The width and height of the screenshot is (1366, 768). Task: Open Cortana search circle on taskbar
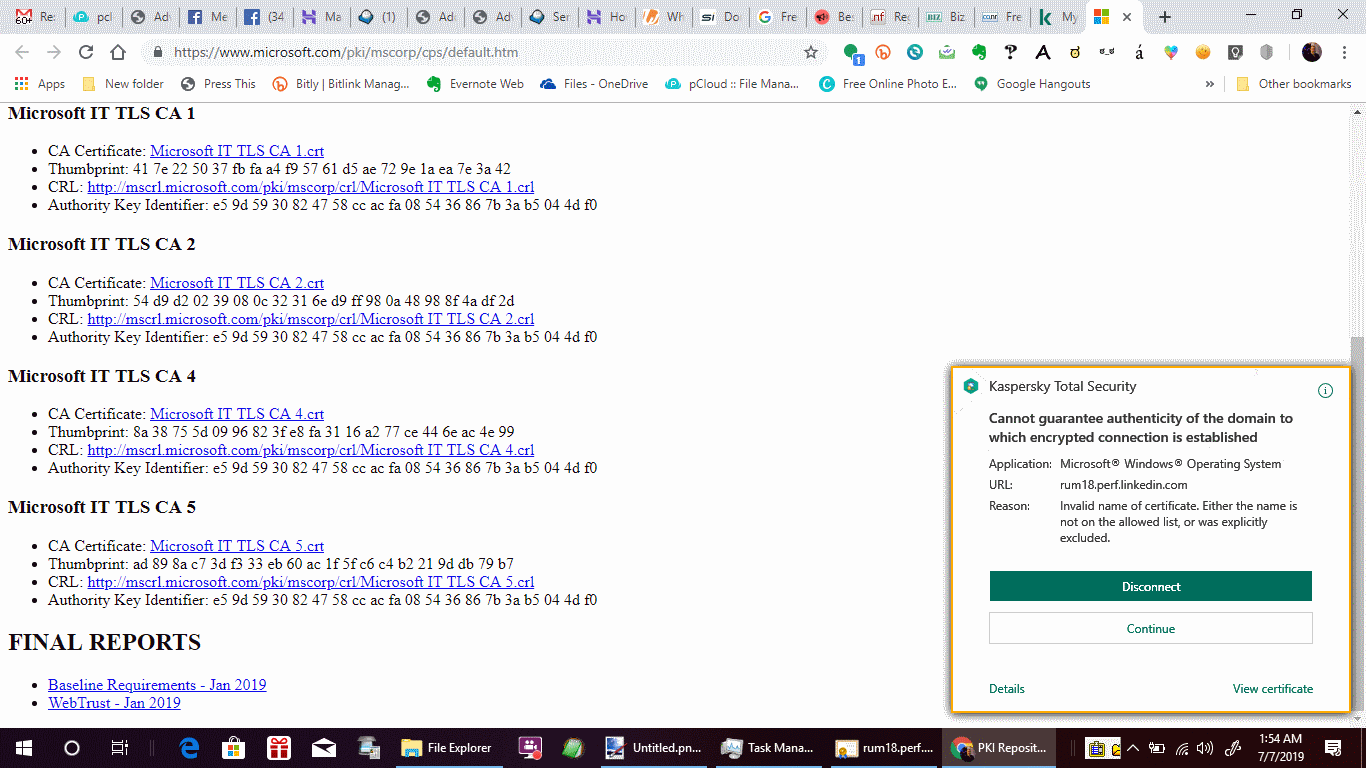coord(72,748)
